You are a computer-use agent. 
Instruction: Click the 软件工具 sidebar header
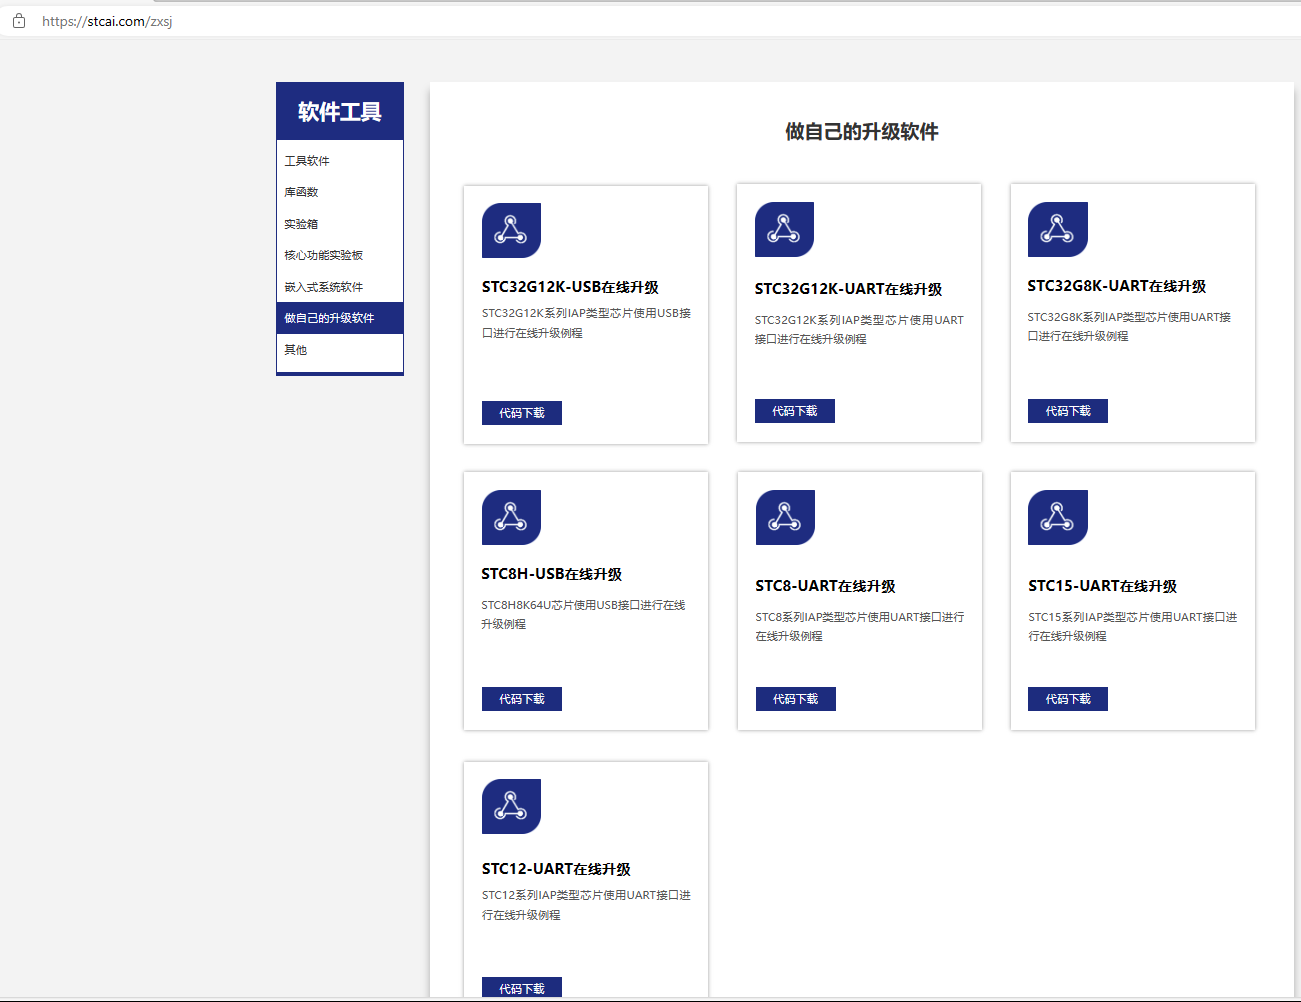point(340,111)
